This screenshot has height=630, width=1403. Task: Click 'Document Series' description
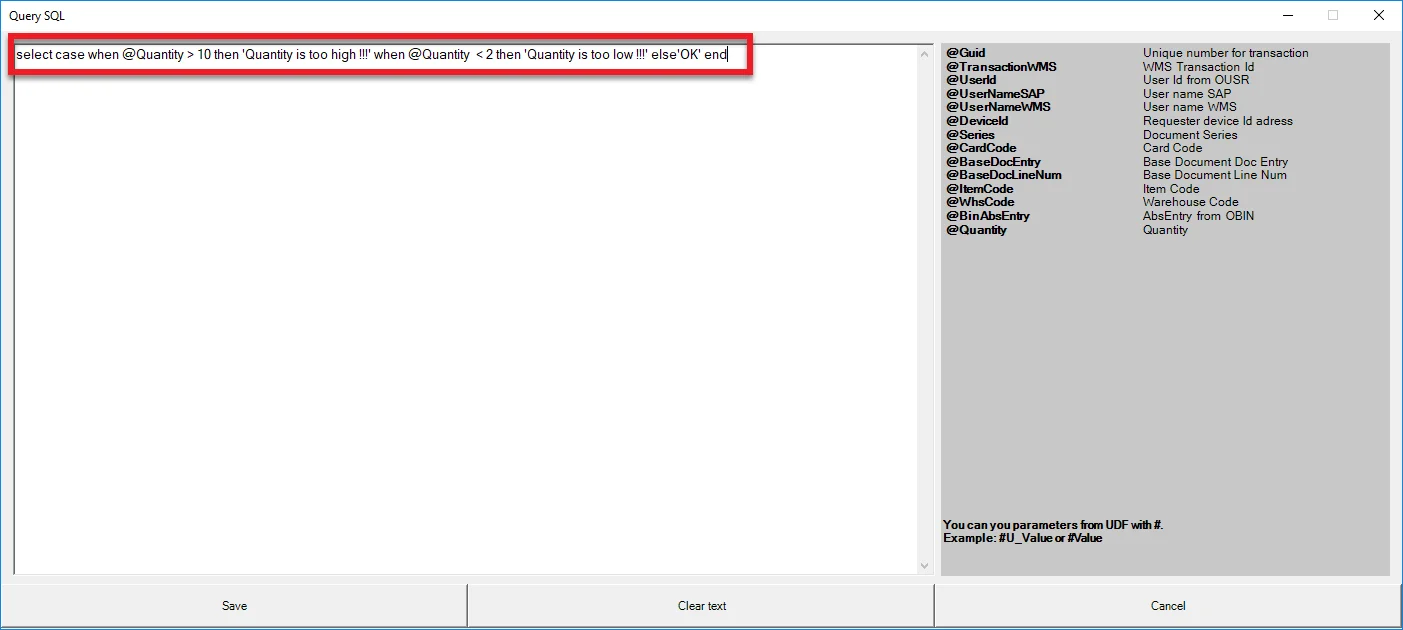[x=1190, y=135]
